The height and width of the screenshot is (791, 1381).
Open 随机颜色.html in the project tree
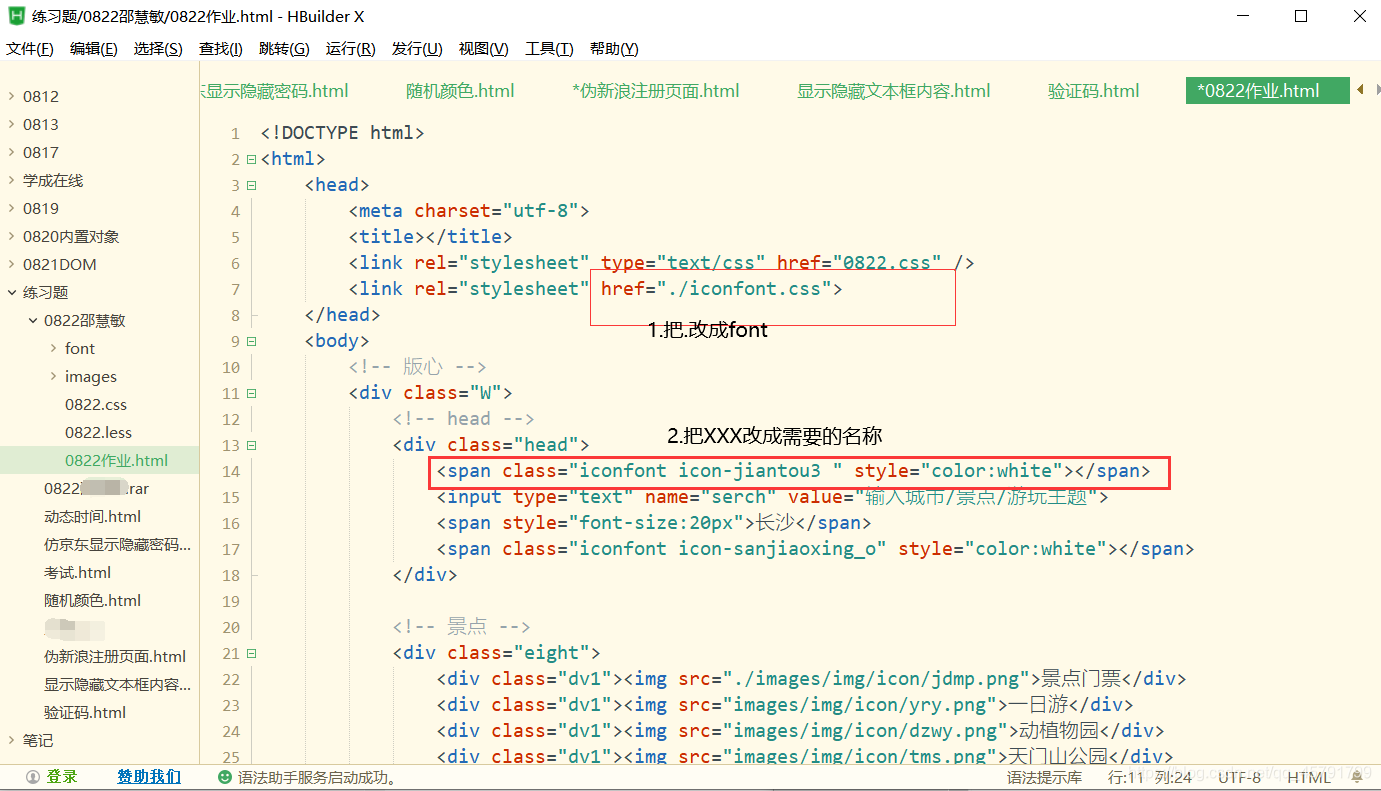[x=92, y=601]
